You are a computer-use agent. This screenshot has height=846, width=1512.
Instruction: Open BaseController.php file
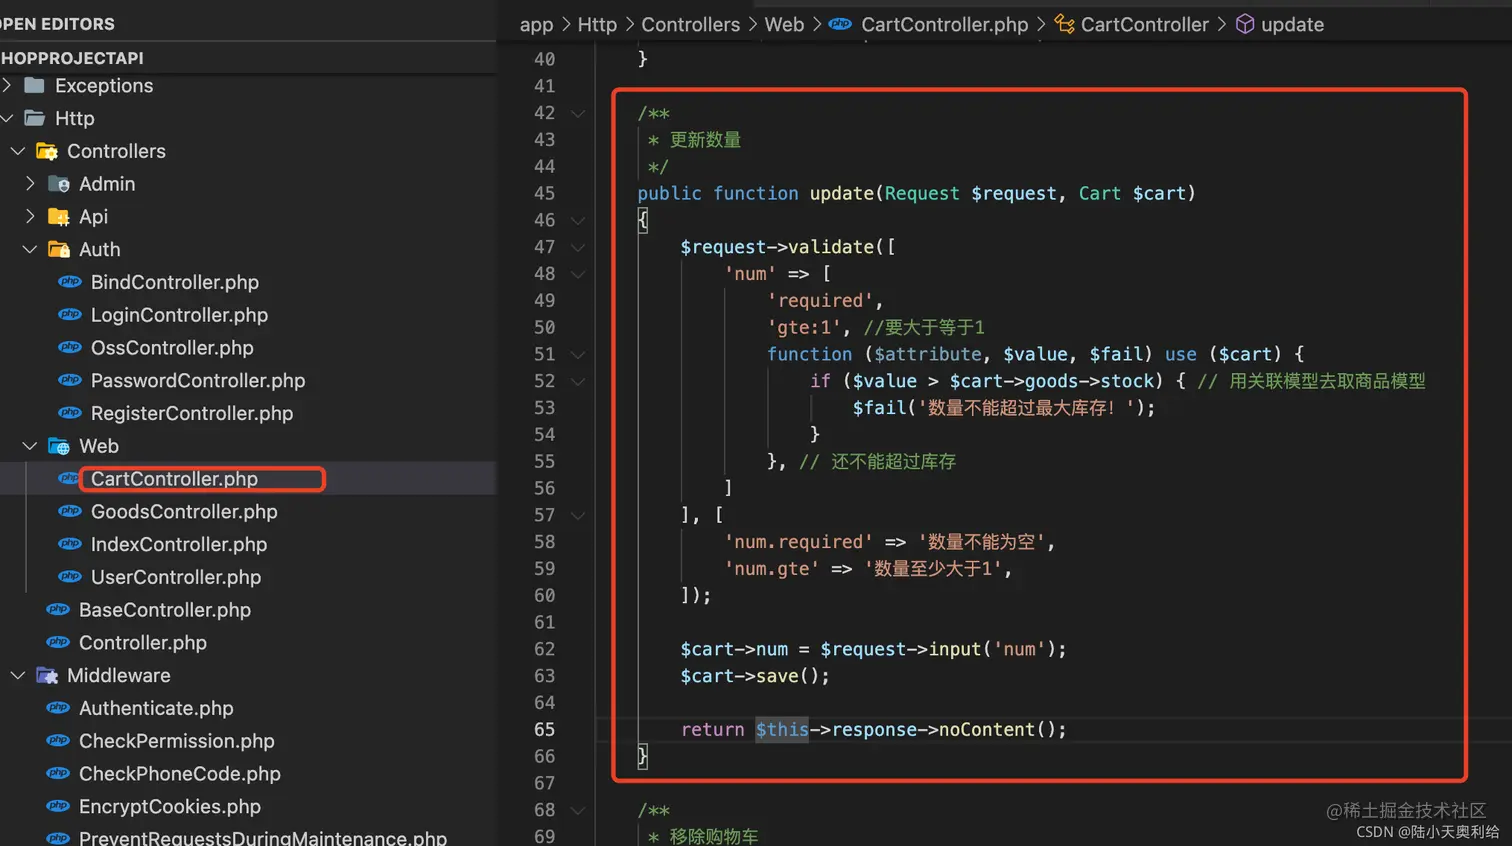click(x=165, y=610)
